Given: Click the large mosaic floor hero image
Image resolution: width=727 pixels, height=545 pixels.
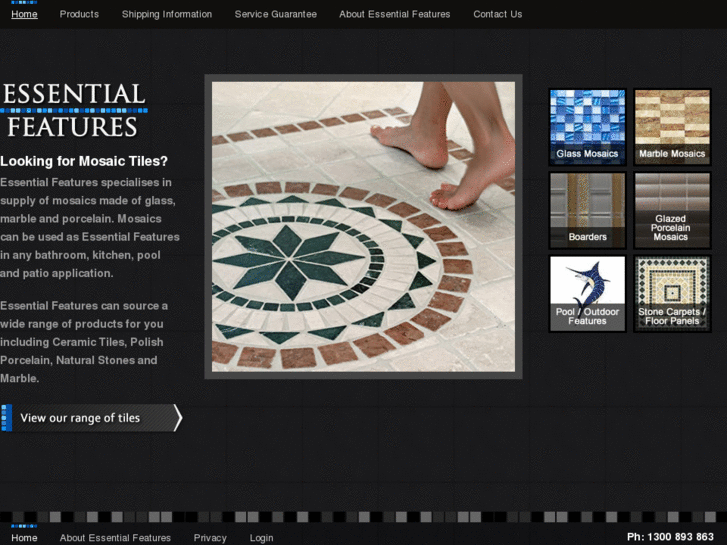Looking at the screenshot, I should [x=363, y=226].
